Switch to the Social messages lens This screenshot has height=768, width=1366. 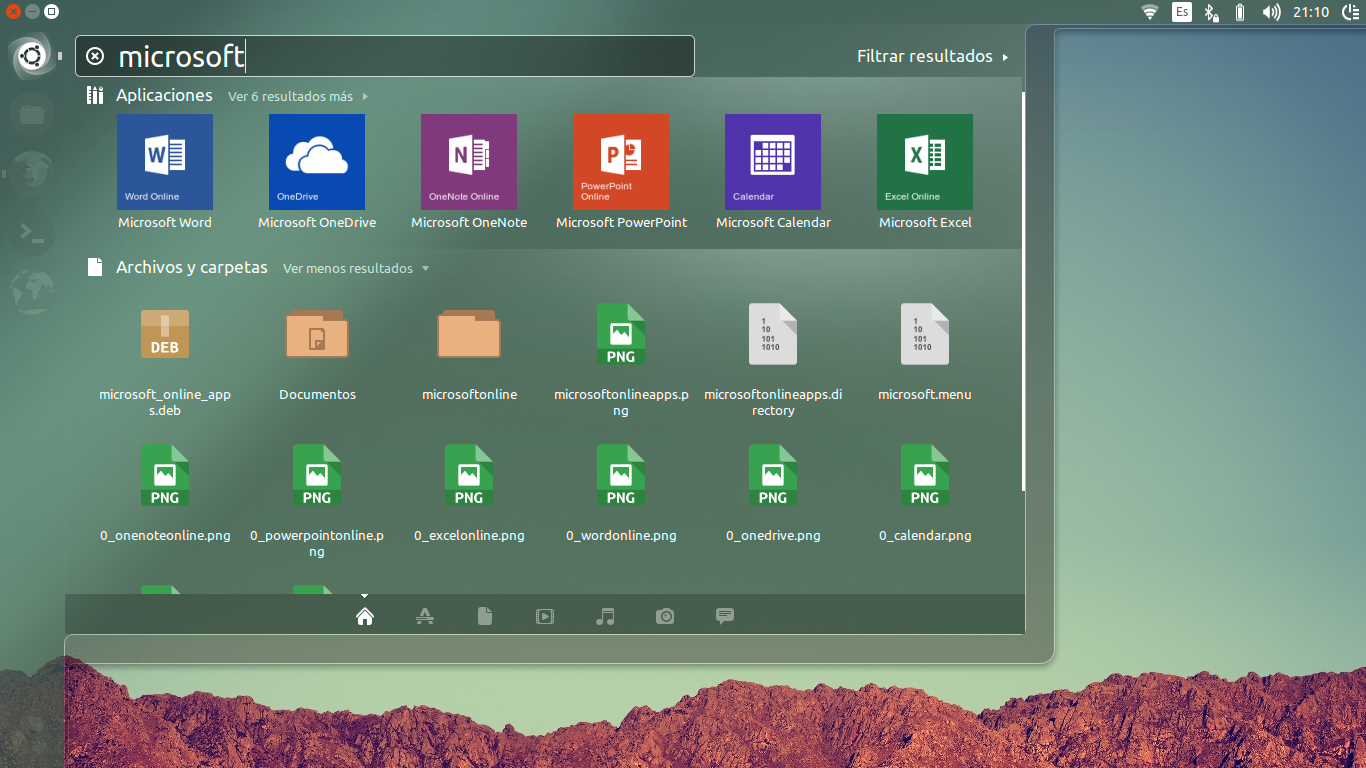coord(725,616)
